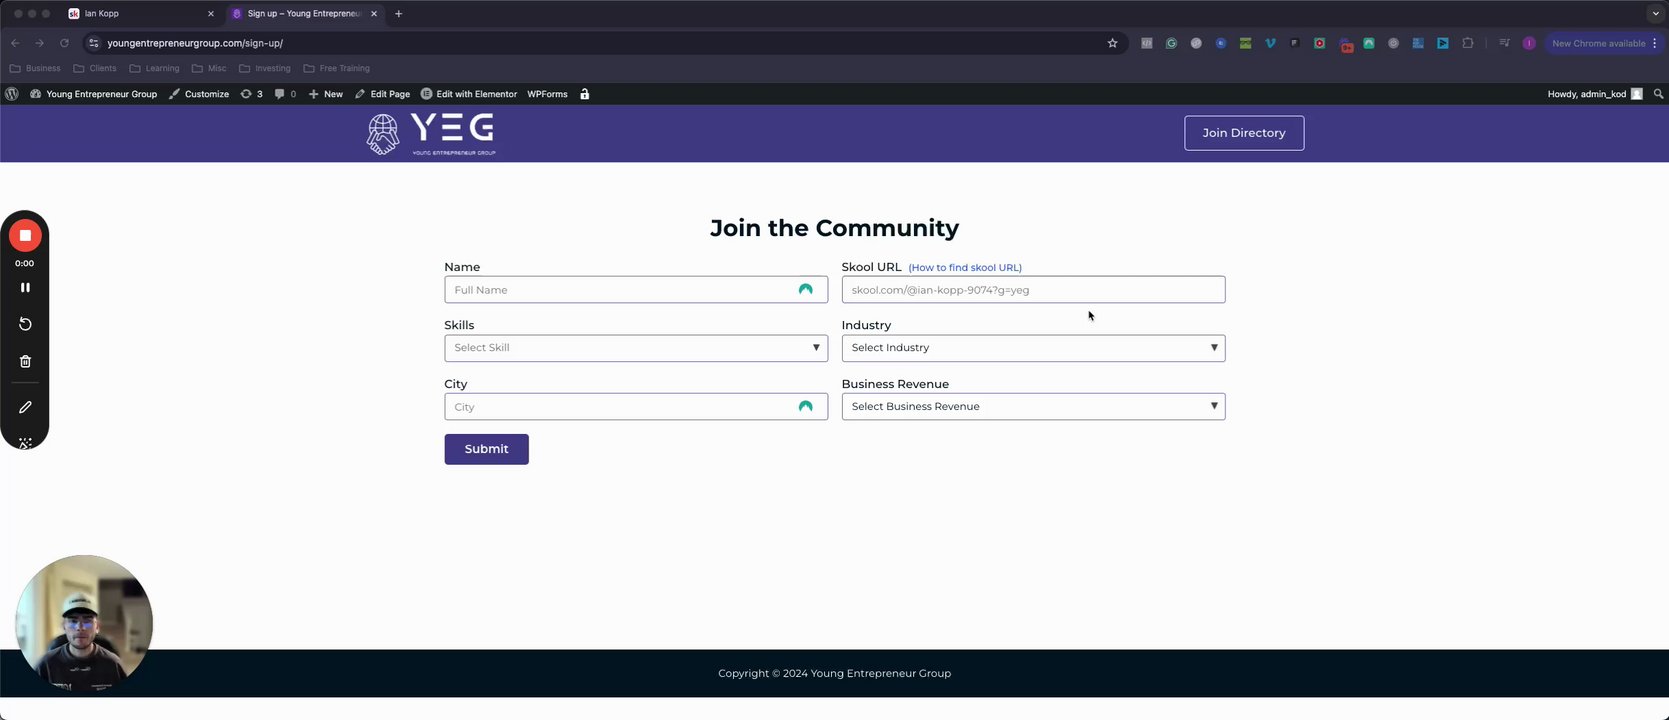Open the WordPress updates counter showing 3
The height and width of the screenshot is (720, 1669).
[x=252, y=94]
